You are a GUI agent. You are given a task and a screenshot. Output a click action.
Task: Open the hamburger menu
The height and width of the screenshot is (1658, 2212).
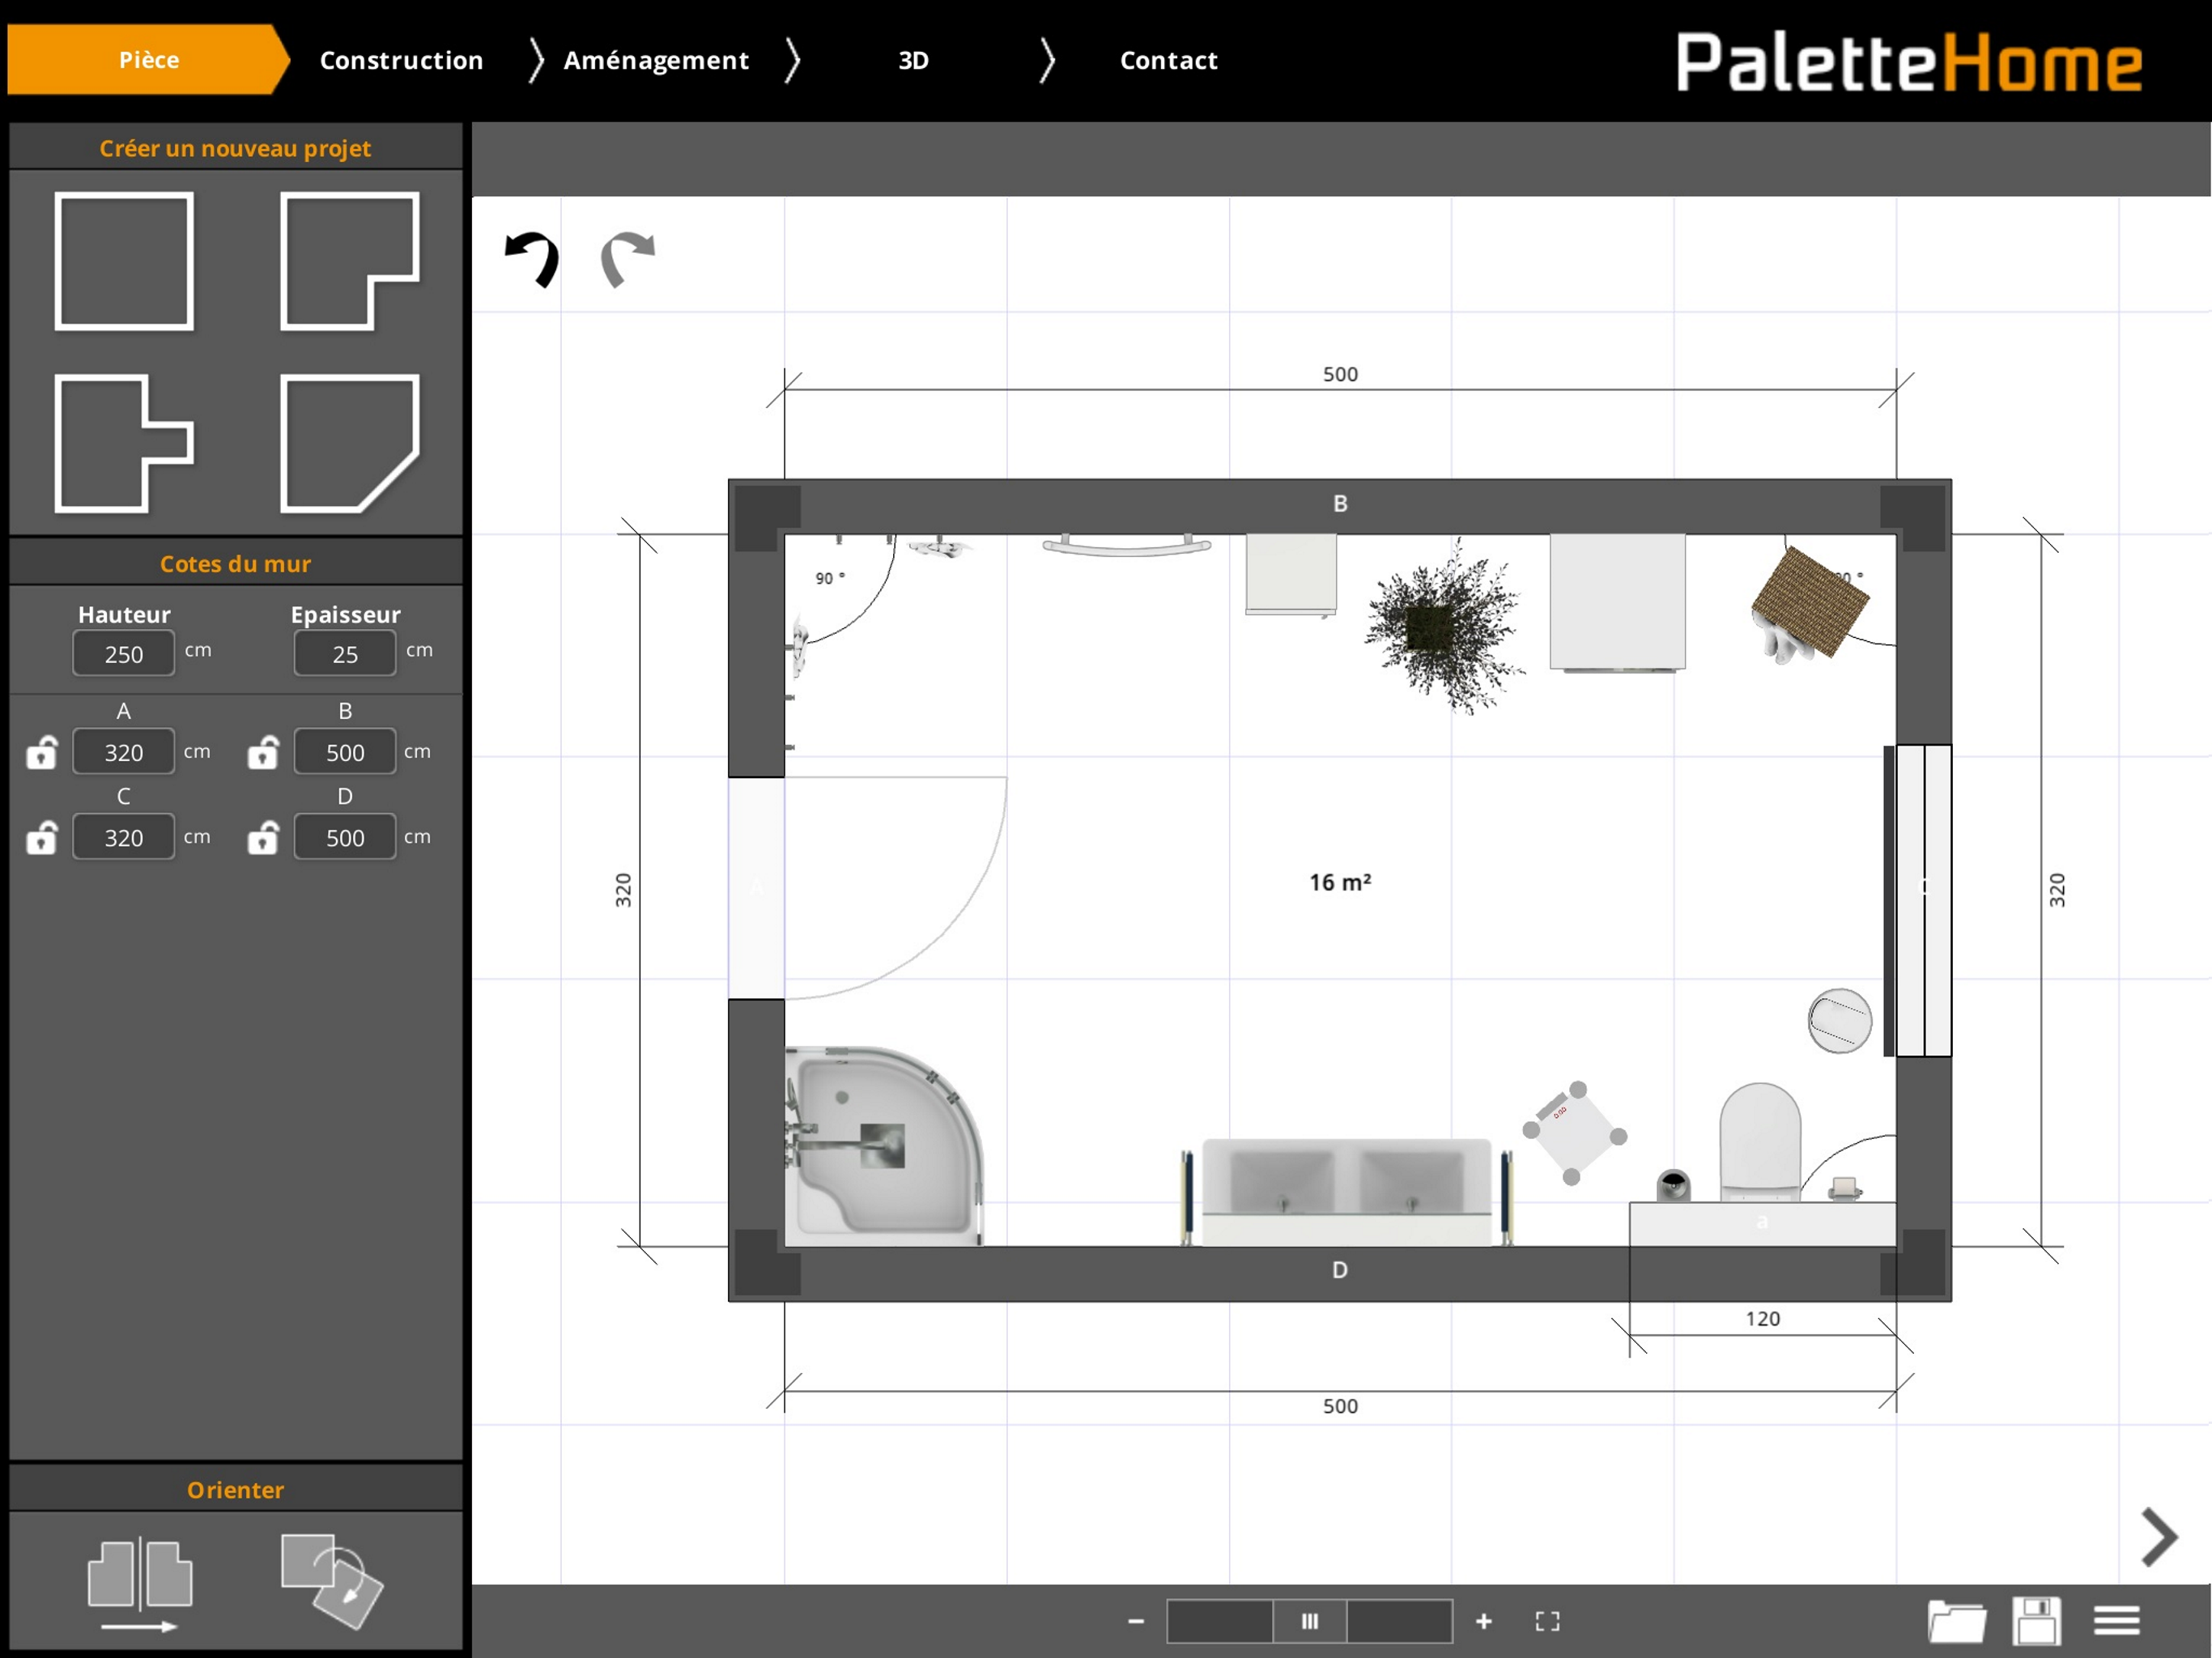[2117, 1620]
